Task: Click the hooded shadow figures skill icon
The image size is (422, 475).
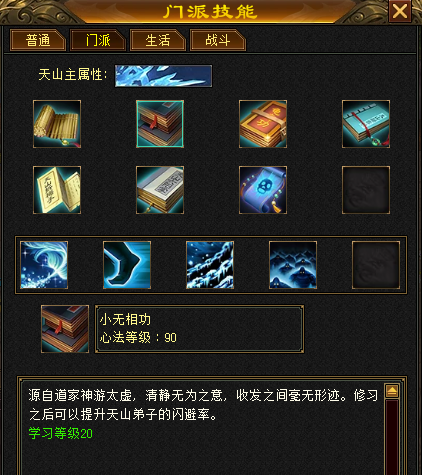Action: pos(293,265)
